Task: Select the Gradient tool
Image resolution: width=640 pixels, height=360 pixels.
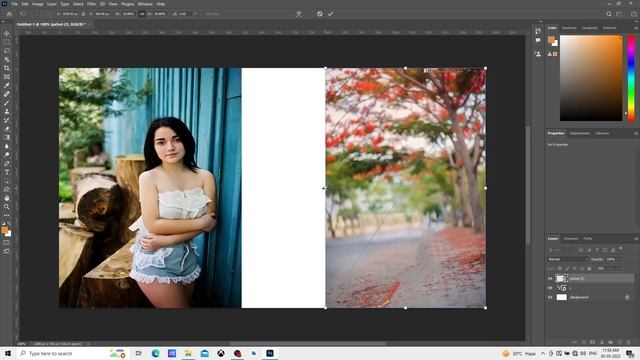Action: [x=7, y=137]
